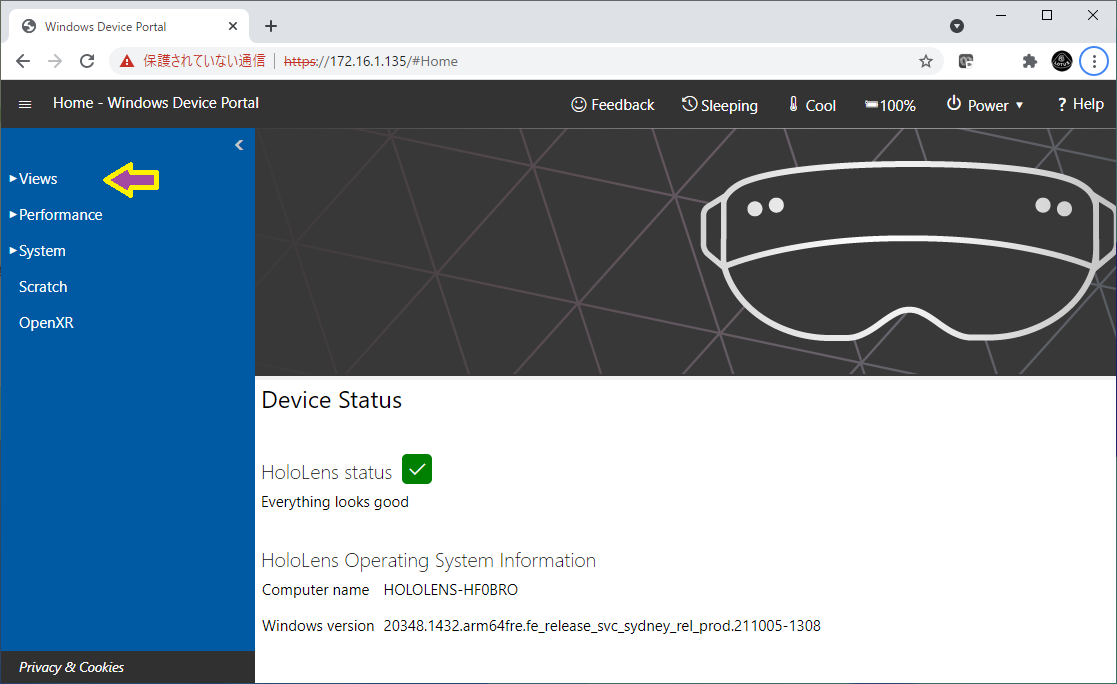Expand the System section
This screenshot has height=684, width=1117.
[x=42, y=251]
